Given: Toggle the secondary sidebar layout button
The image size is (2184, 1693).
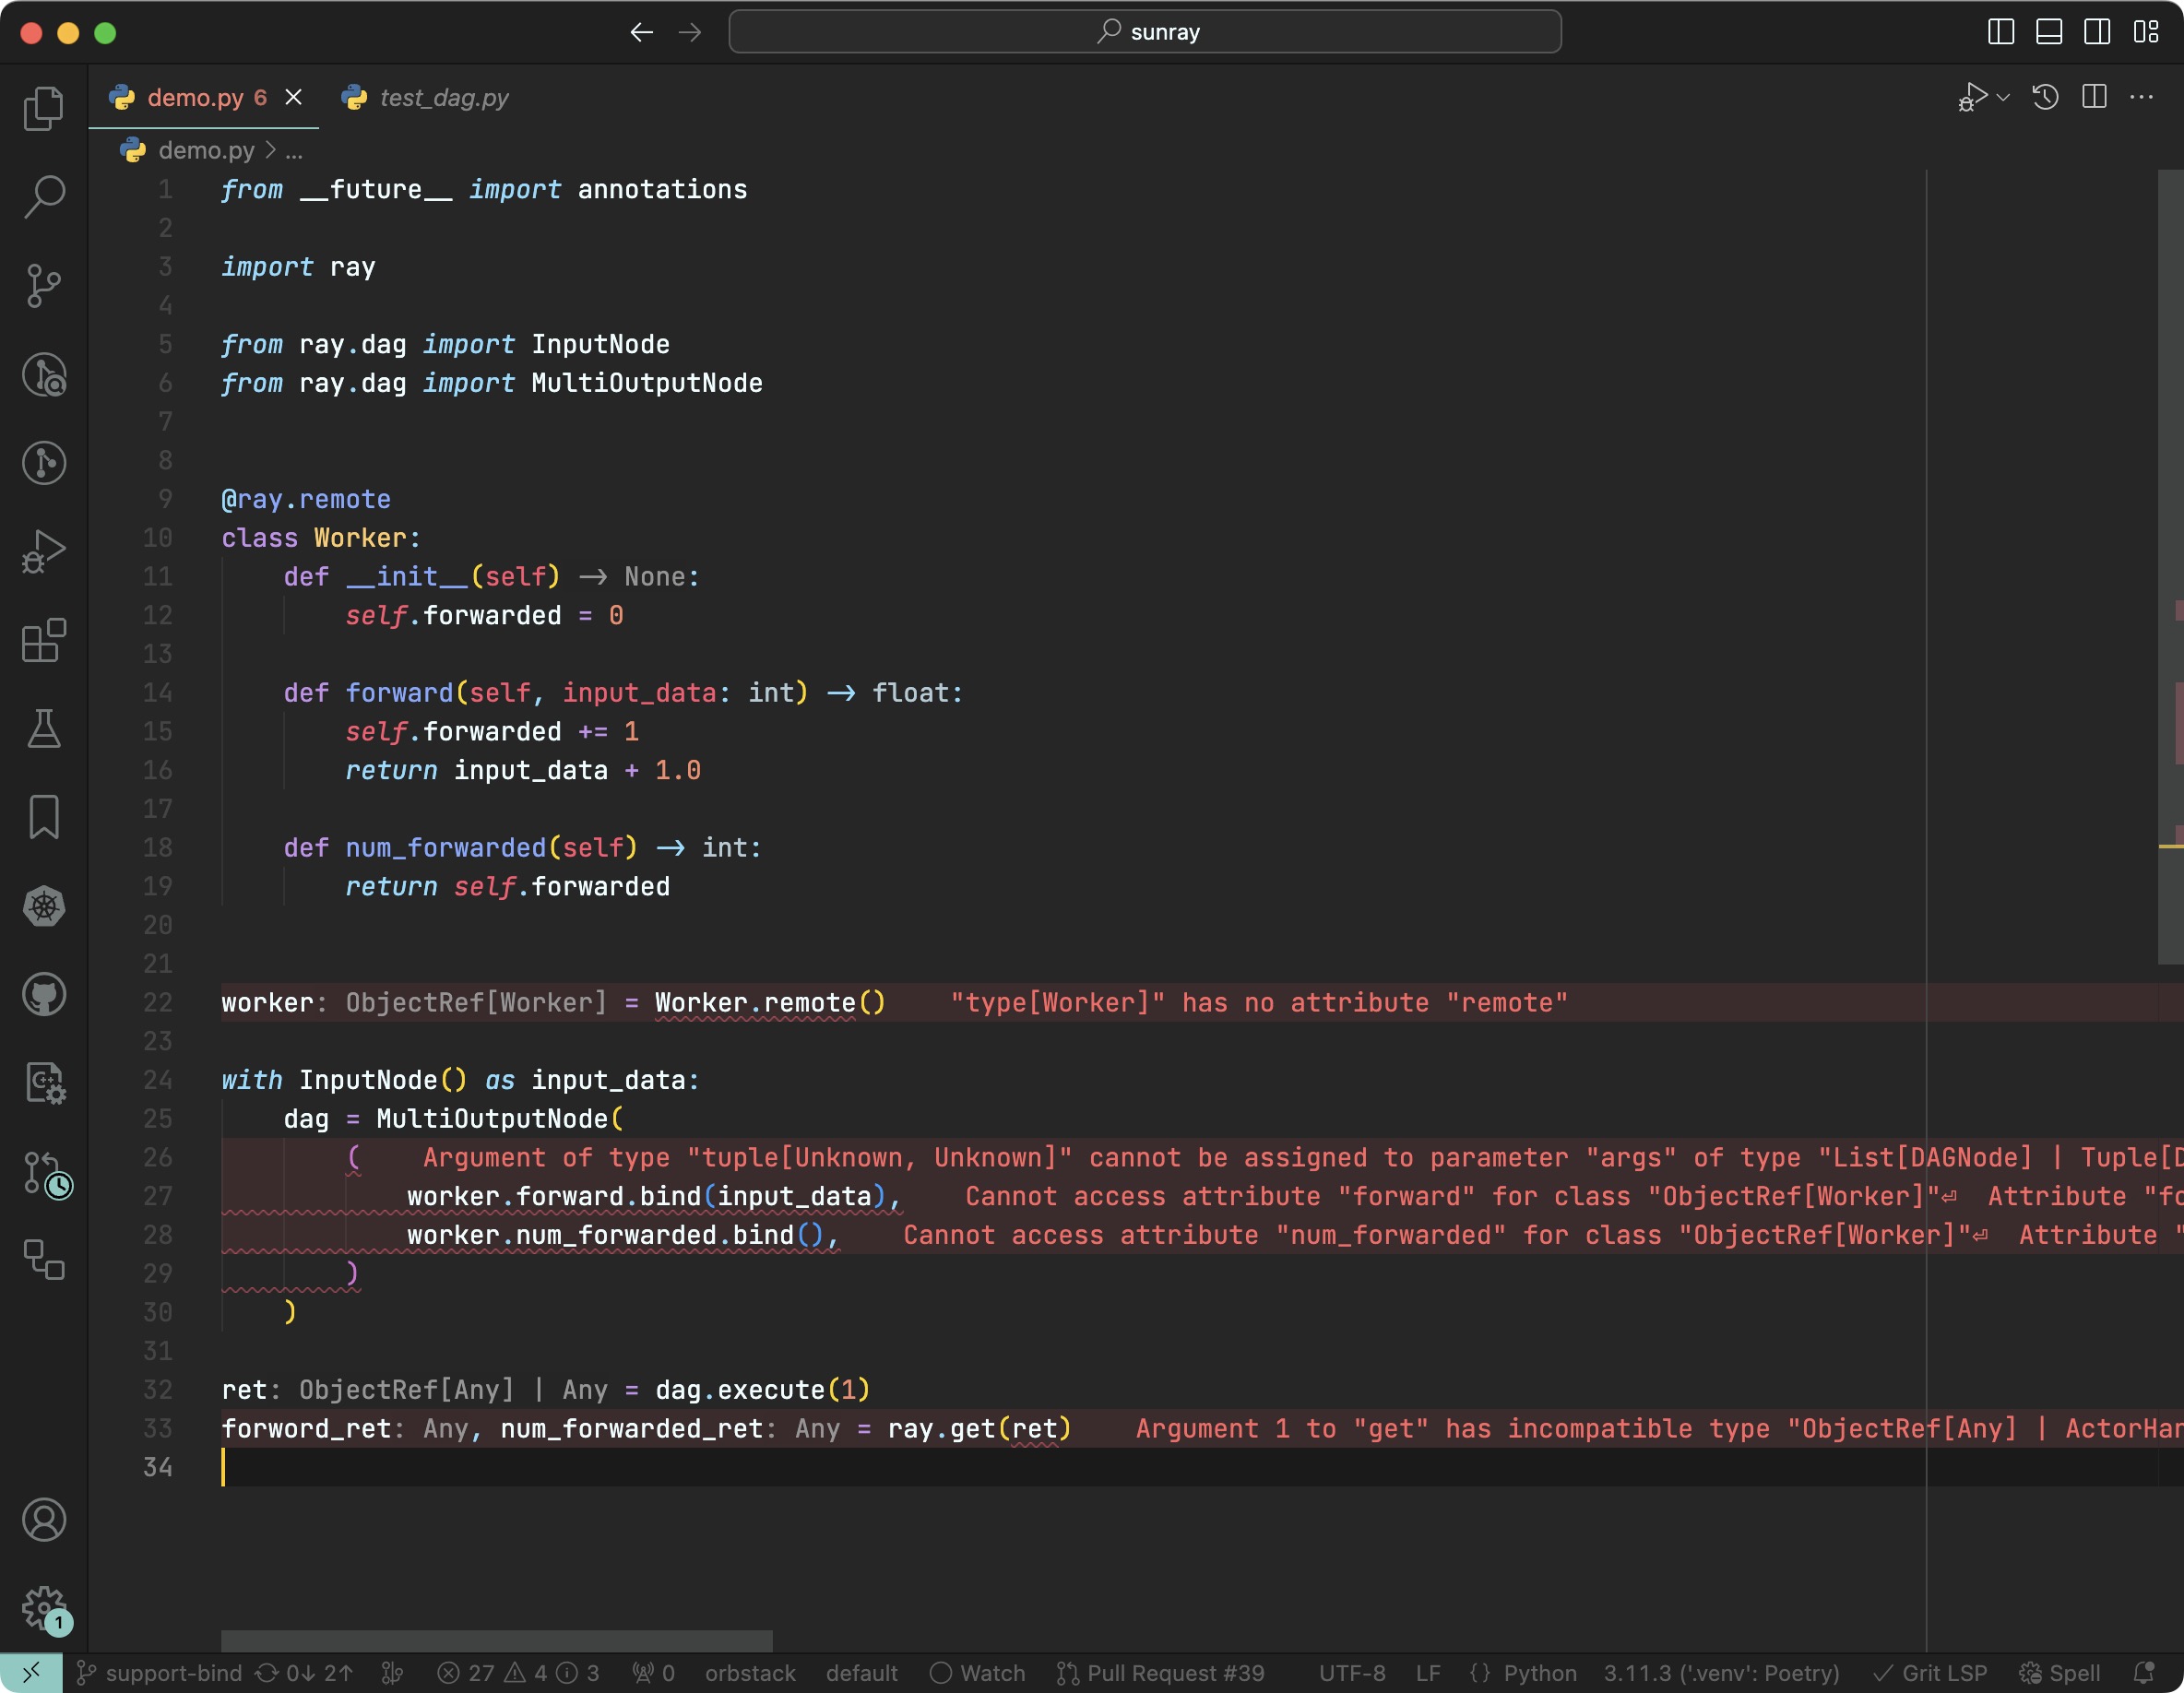Looking at the screenshot, I should click(2097, 32).
